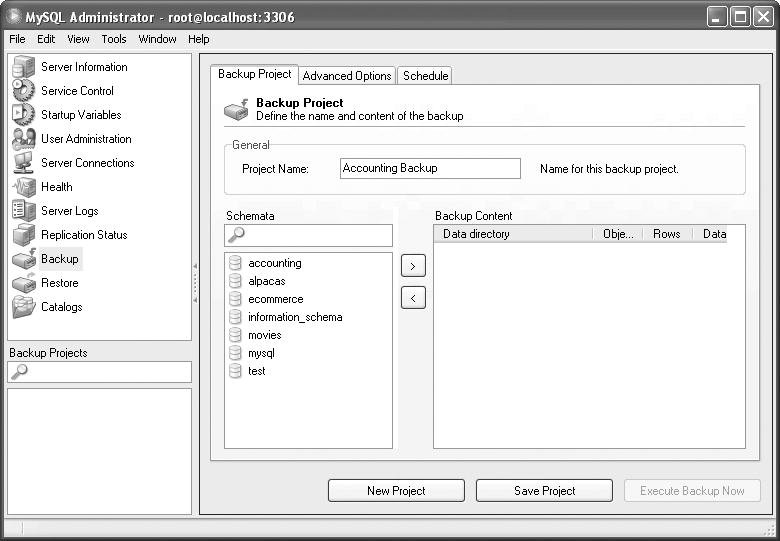This screenshot has height=541, width=780.
Task: Select the accounting schema
Action: tap(275, 263)
